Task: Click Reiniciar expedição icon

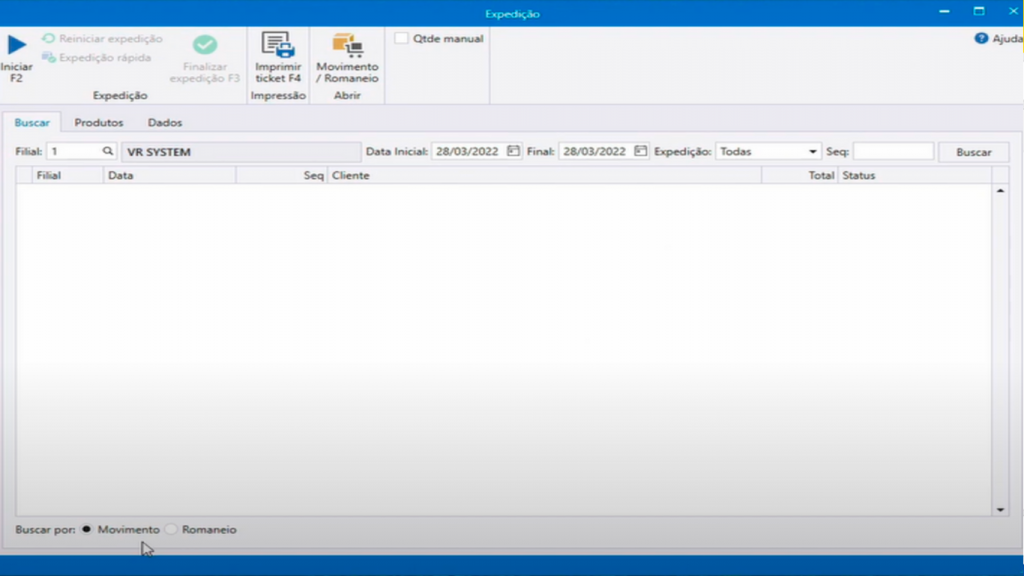Action: tap(48, 39)
